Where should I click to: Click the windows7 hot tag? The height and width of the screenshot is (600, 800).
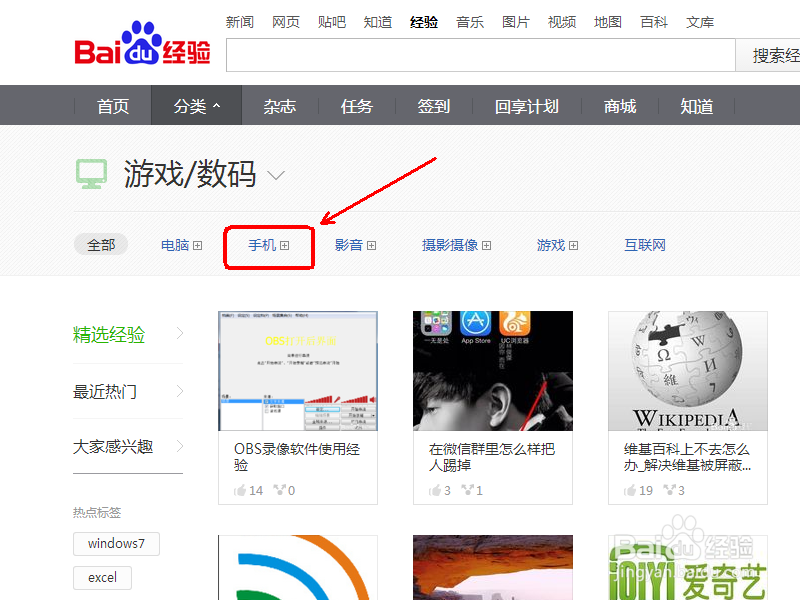click(x=116, y=544)
